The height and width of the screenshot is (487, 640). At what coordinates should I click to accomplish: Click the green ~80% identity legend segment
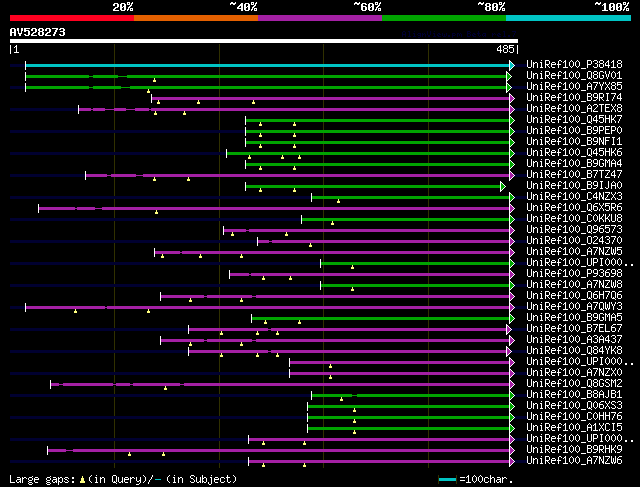click(444, 18)
